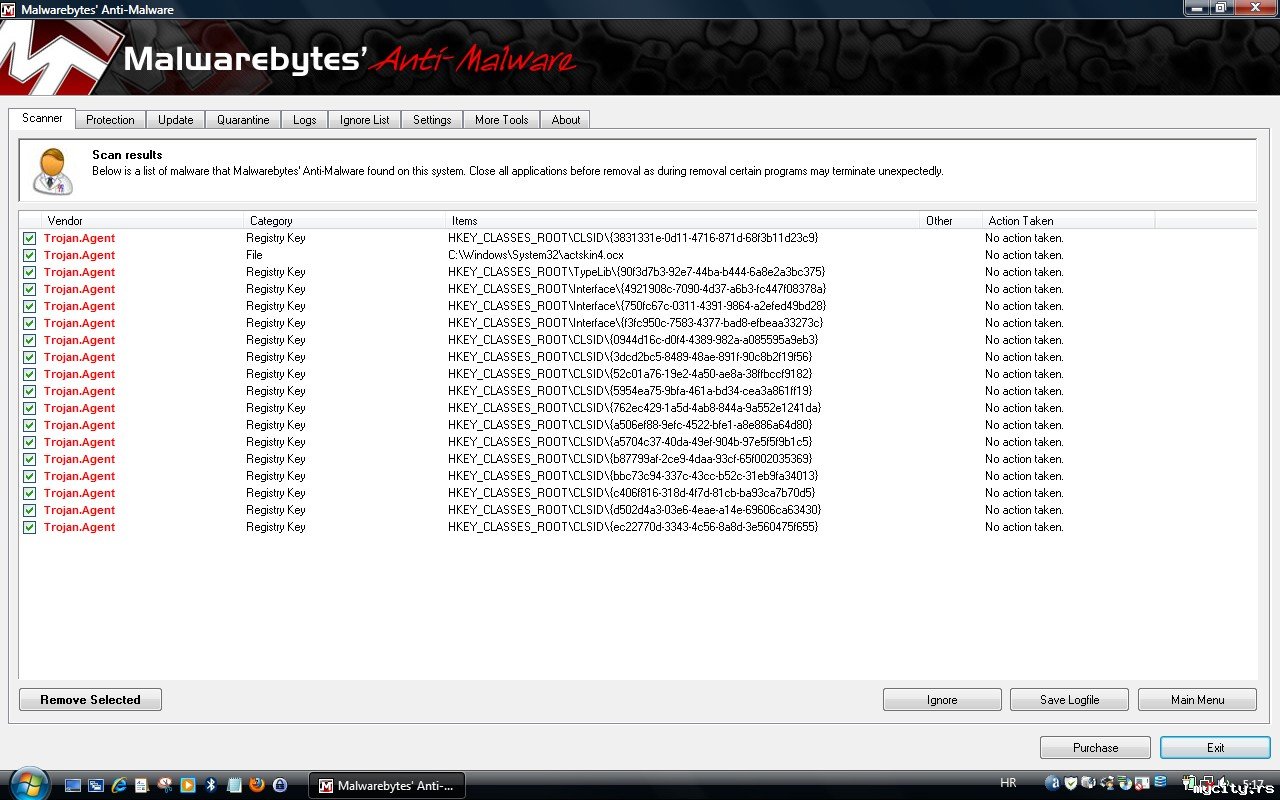The image size is (1280, 800).
Task: Toggle checkbox for CLSID {a506ef88 row
Action: (x=30, y=425)
